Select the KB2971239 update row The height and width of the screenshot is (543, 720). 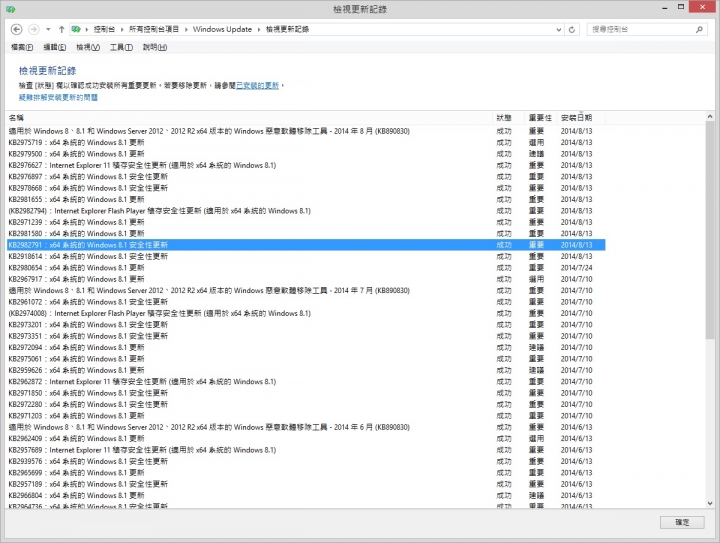[x=306, y=222]
